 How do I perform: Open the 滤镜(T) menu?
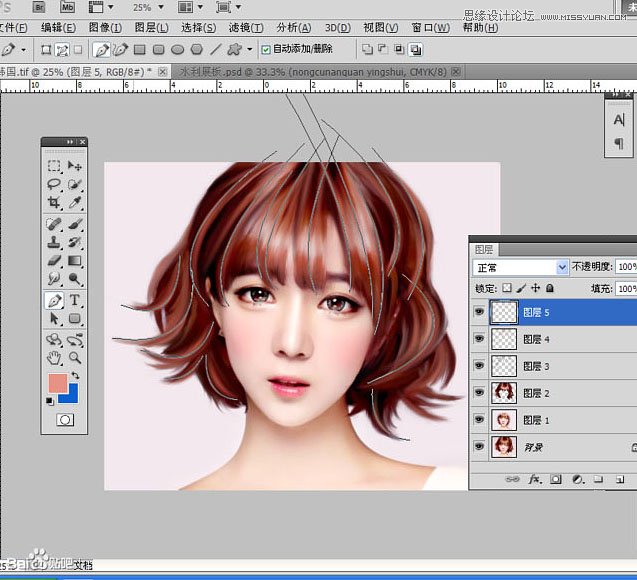click(x=245, y=27)
